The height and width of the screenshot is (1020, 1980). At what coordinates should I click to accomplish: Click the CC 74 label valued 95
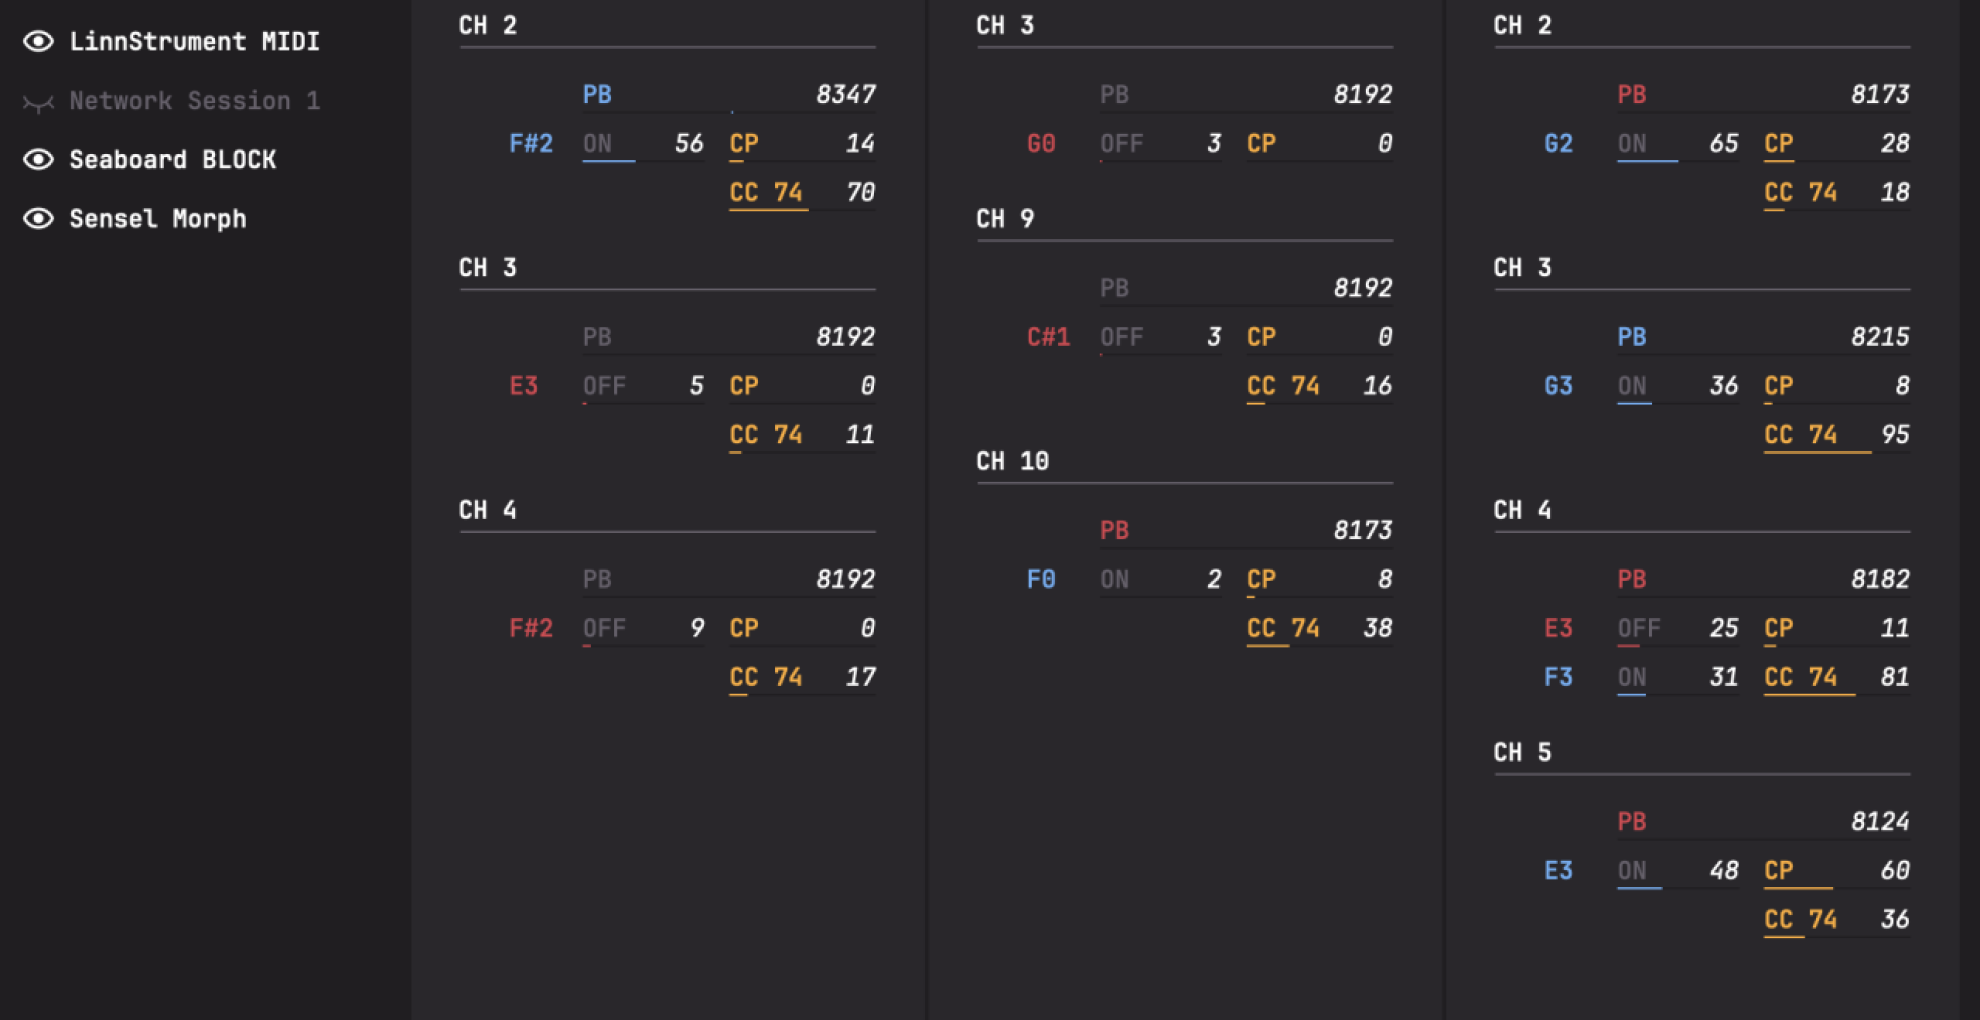[1800, 435]
